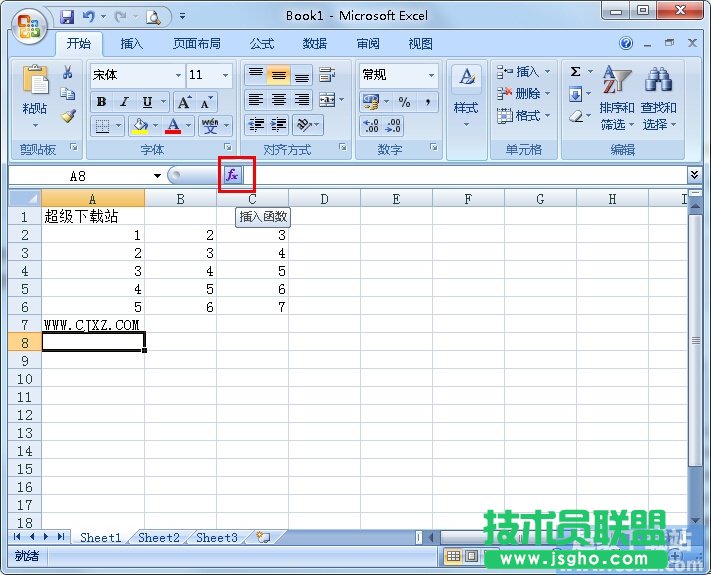711x575 pixels.
Task: Insert a new worksheet tab button
Action: point(263,537)
